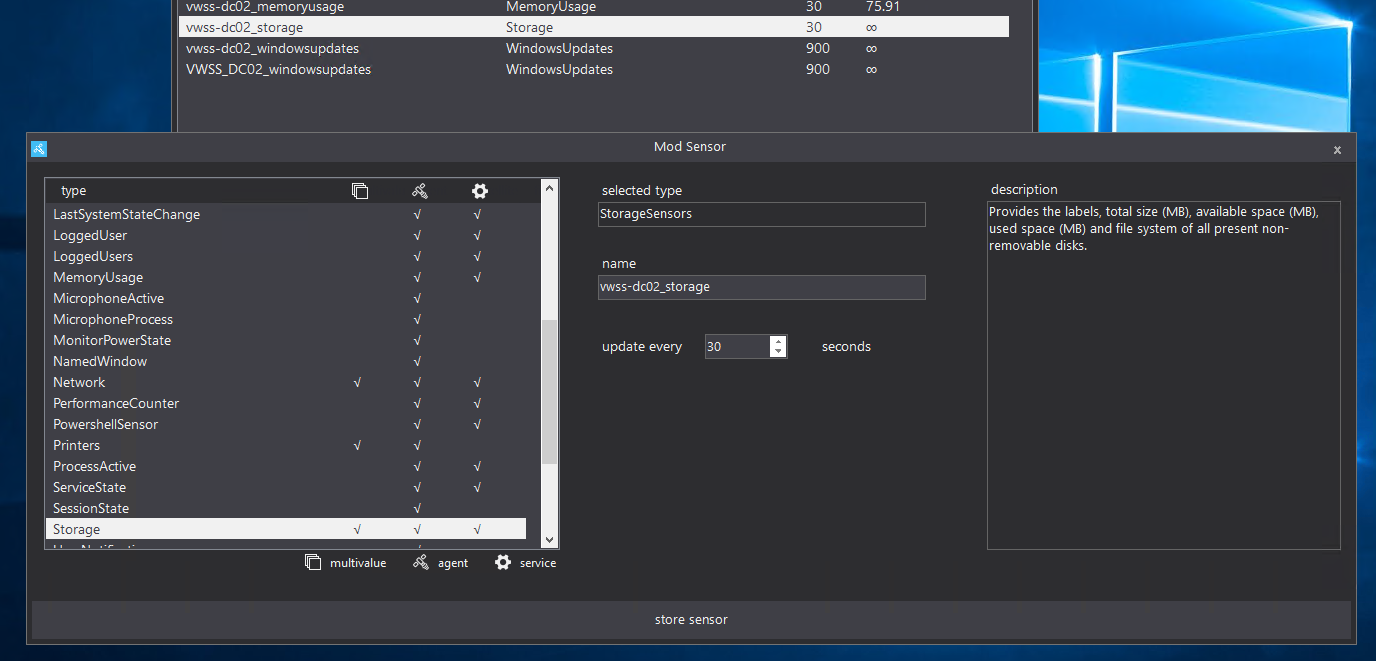The height and width of the screenshot is (661, 1376).
Task: Click the service gear icon in the list header
Action: pyautogui.click(x=479, y=190)
